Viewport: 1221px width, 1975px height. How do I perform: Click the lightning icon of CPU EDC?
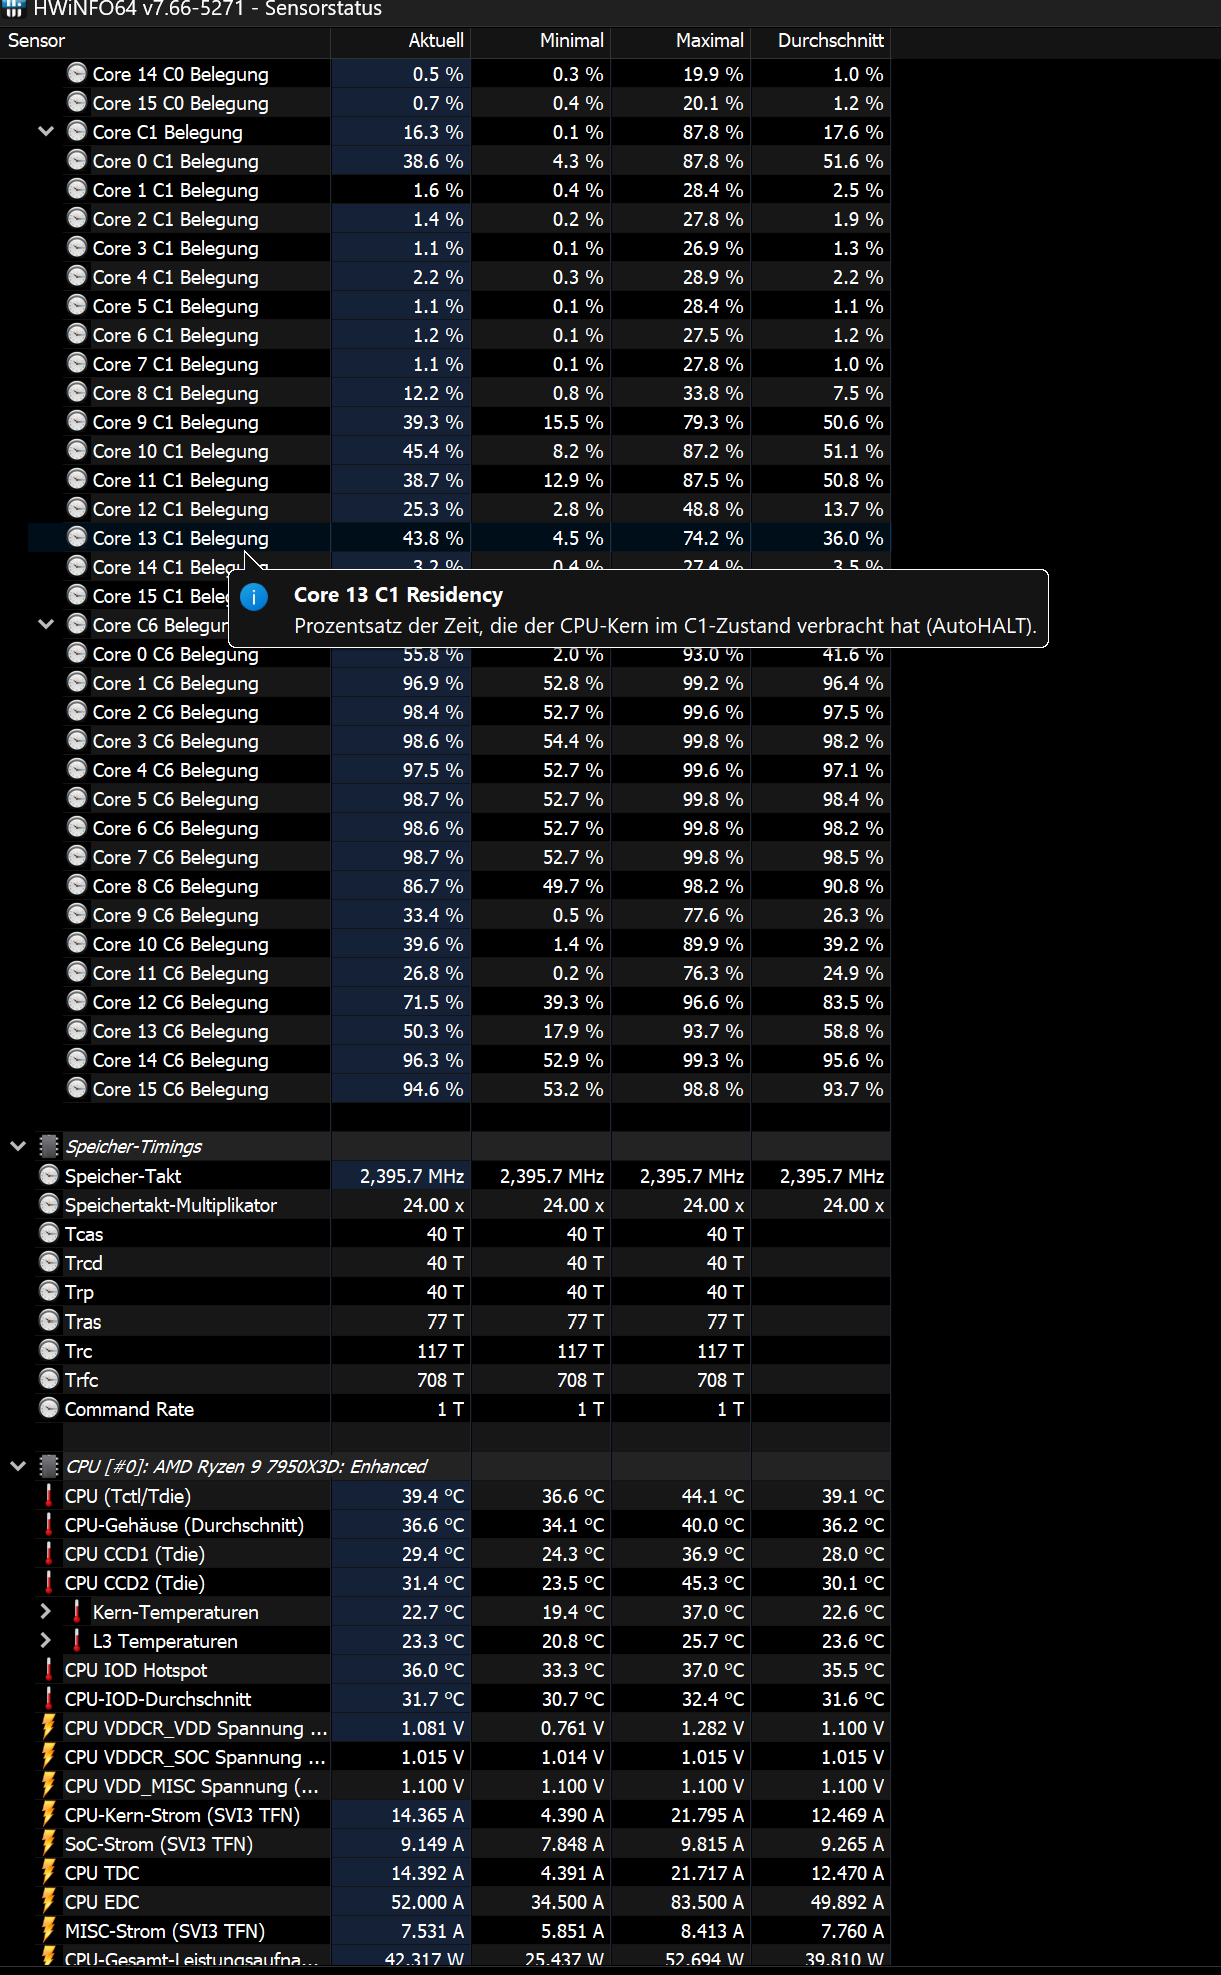coord(49,1901)
